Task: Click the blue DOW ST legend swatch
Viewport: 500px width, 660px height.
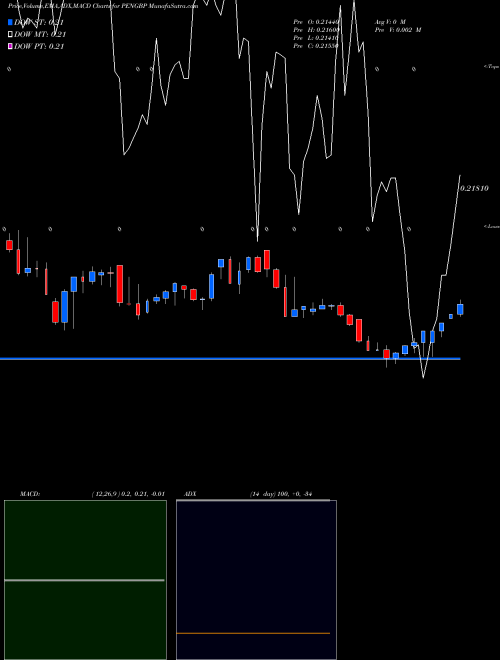Action: 10,22
